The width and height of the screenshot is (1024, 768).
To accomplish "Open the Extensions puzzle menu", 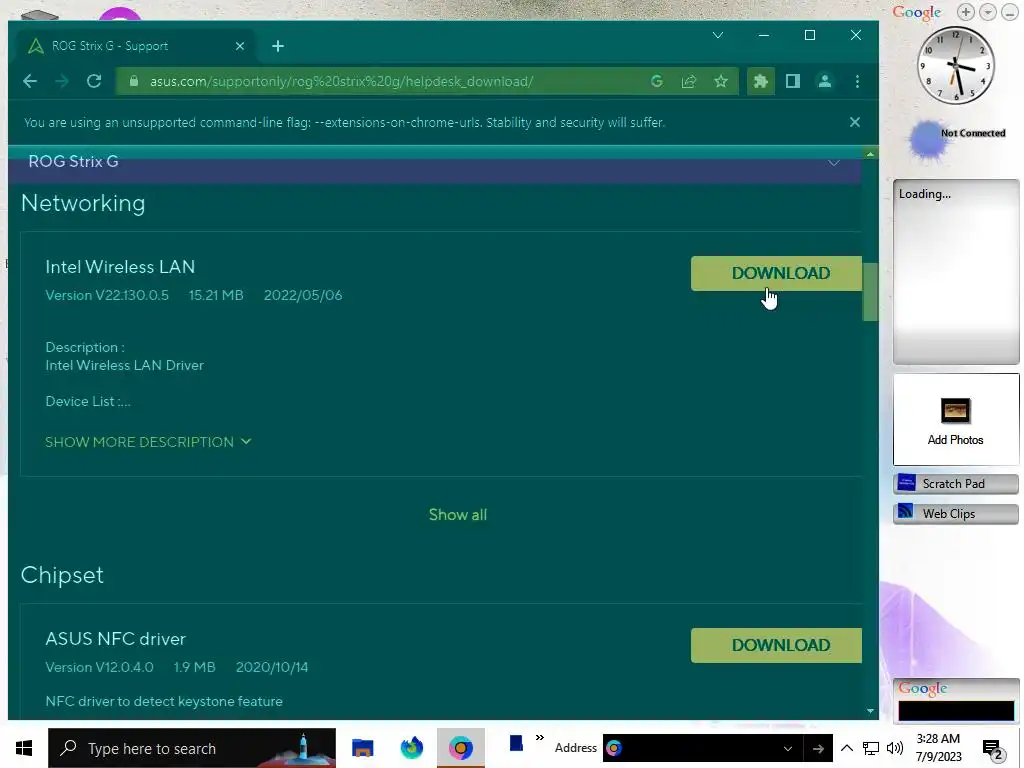I will click(x=761, y=81).
